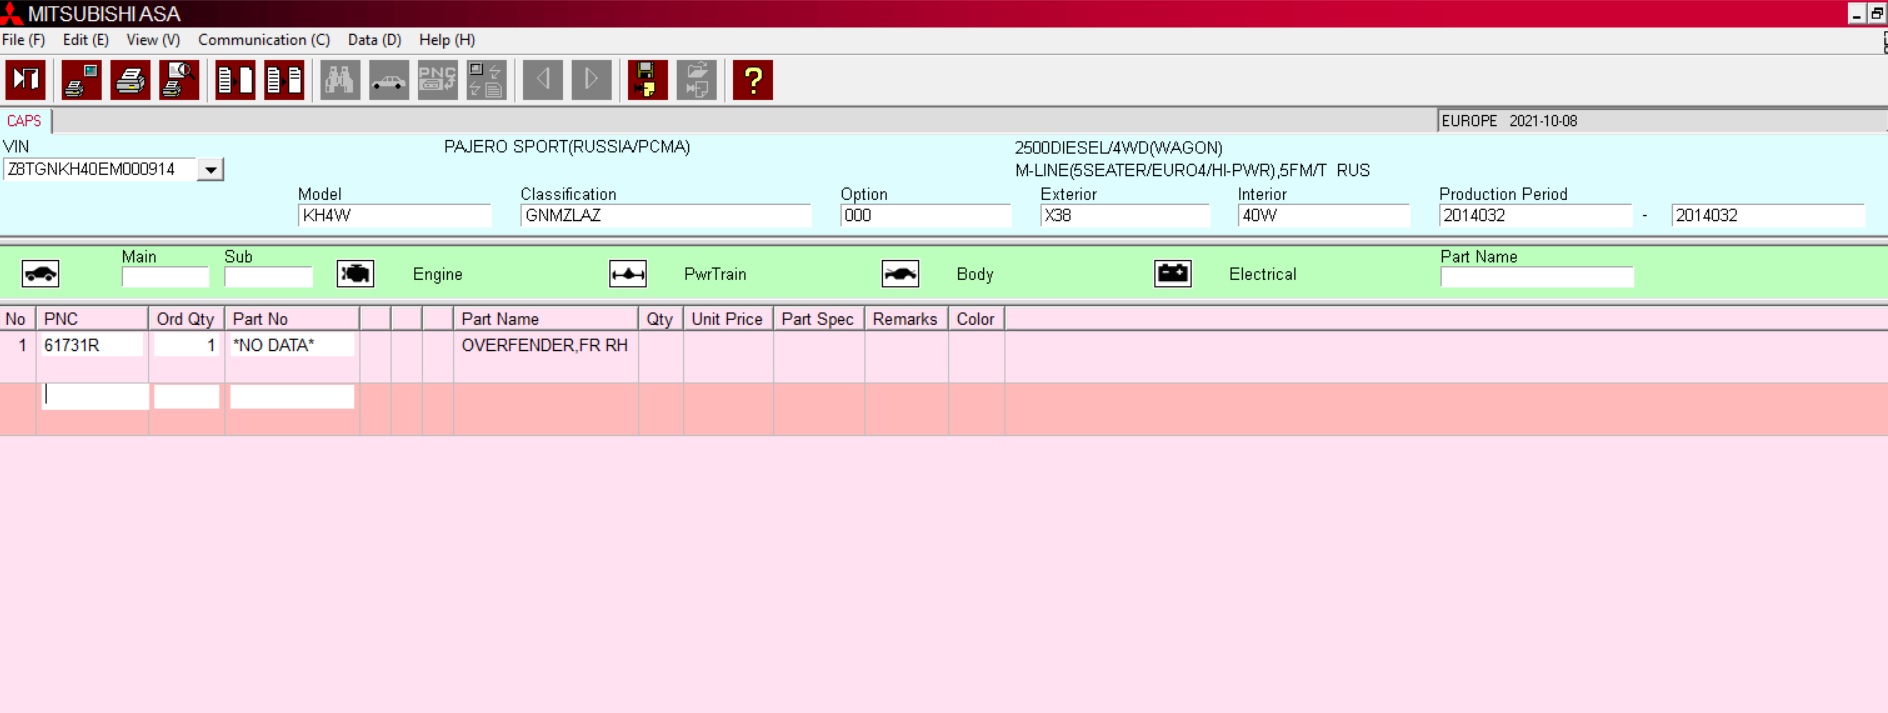Click the Main group input field

click(165, 277)
